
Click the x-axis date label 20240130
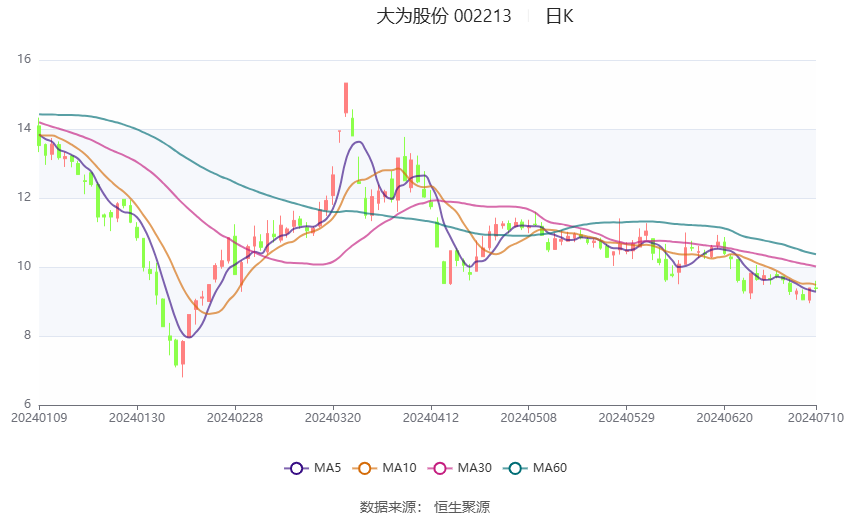point(137,418)
